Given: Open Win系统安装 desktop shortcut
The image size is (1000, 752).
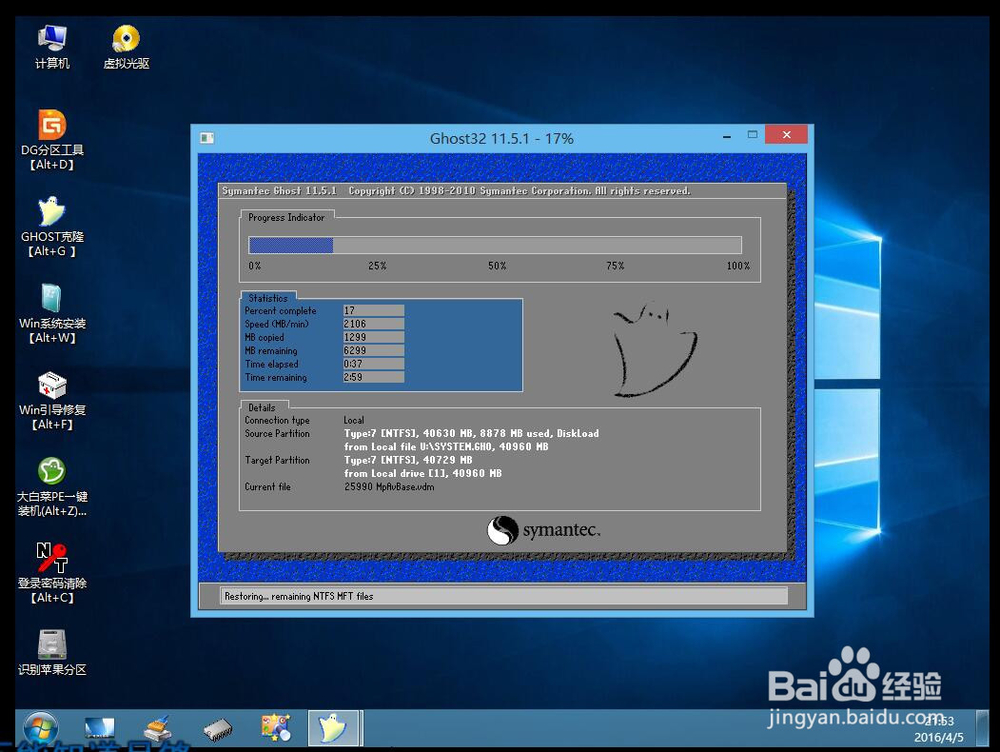Looking at the screenshot, I should click(52, 313).
